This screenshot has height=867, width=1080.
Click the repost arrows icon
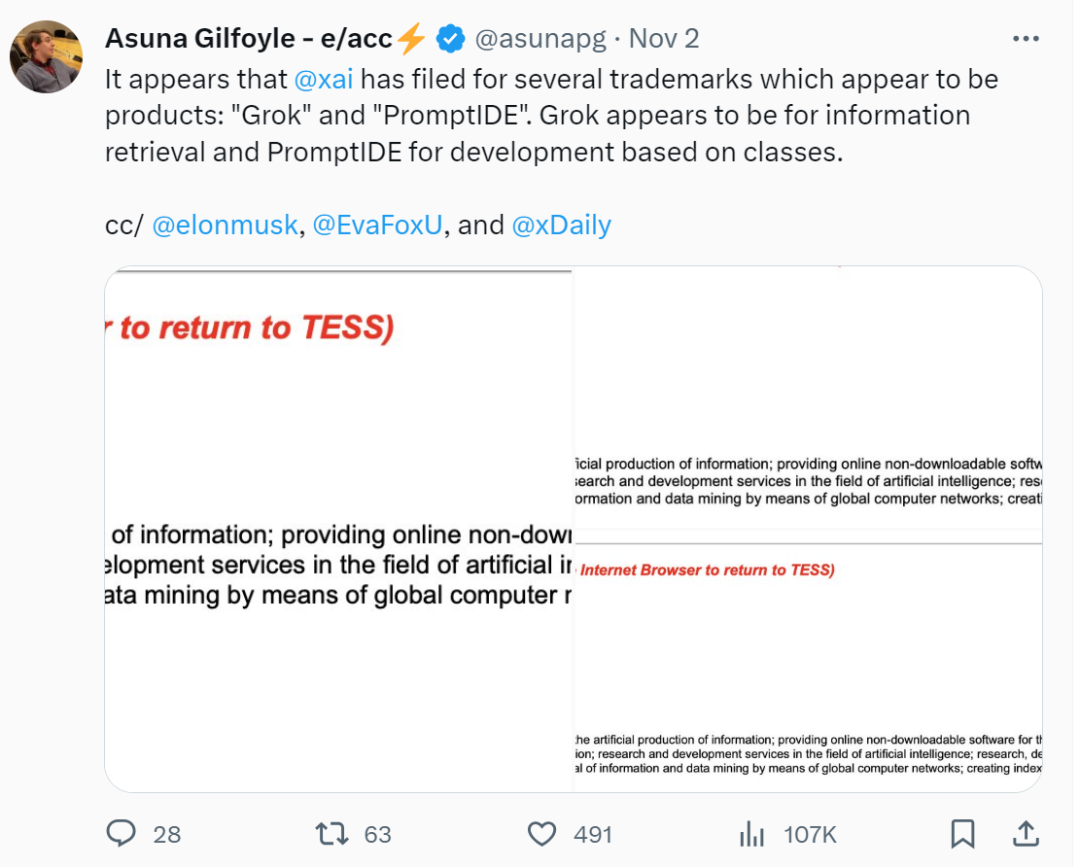[x=332, y=834]
